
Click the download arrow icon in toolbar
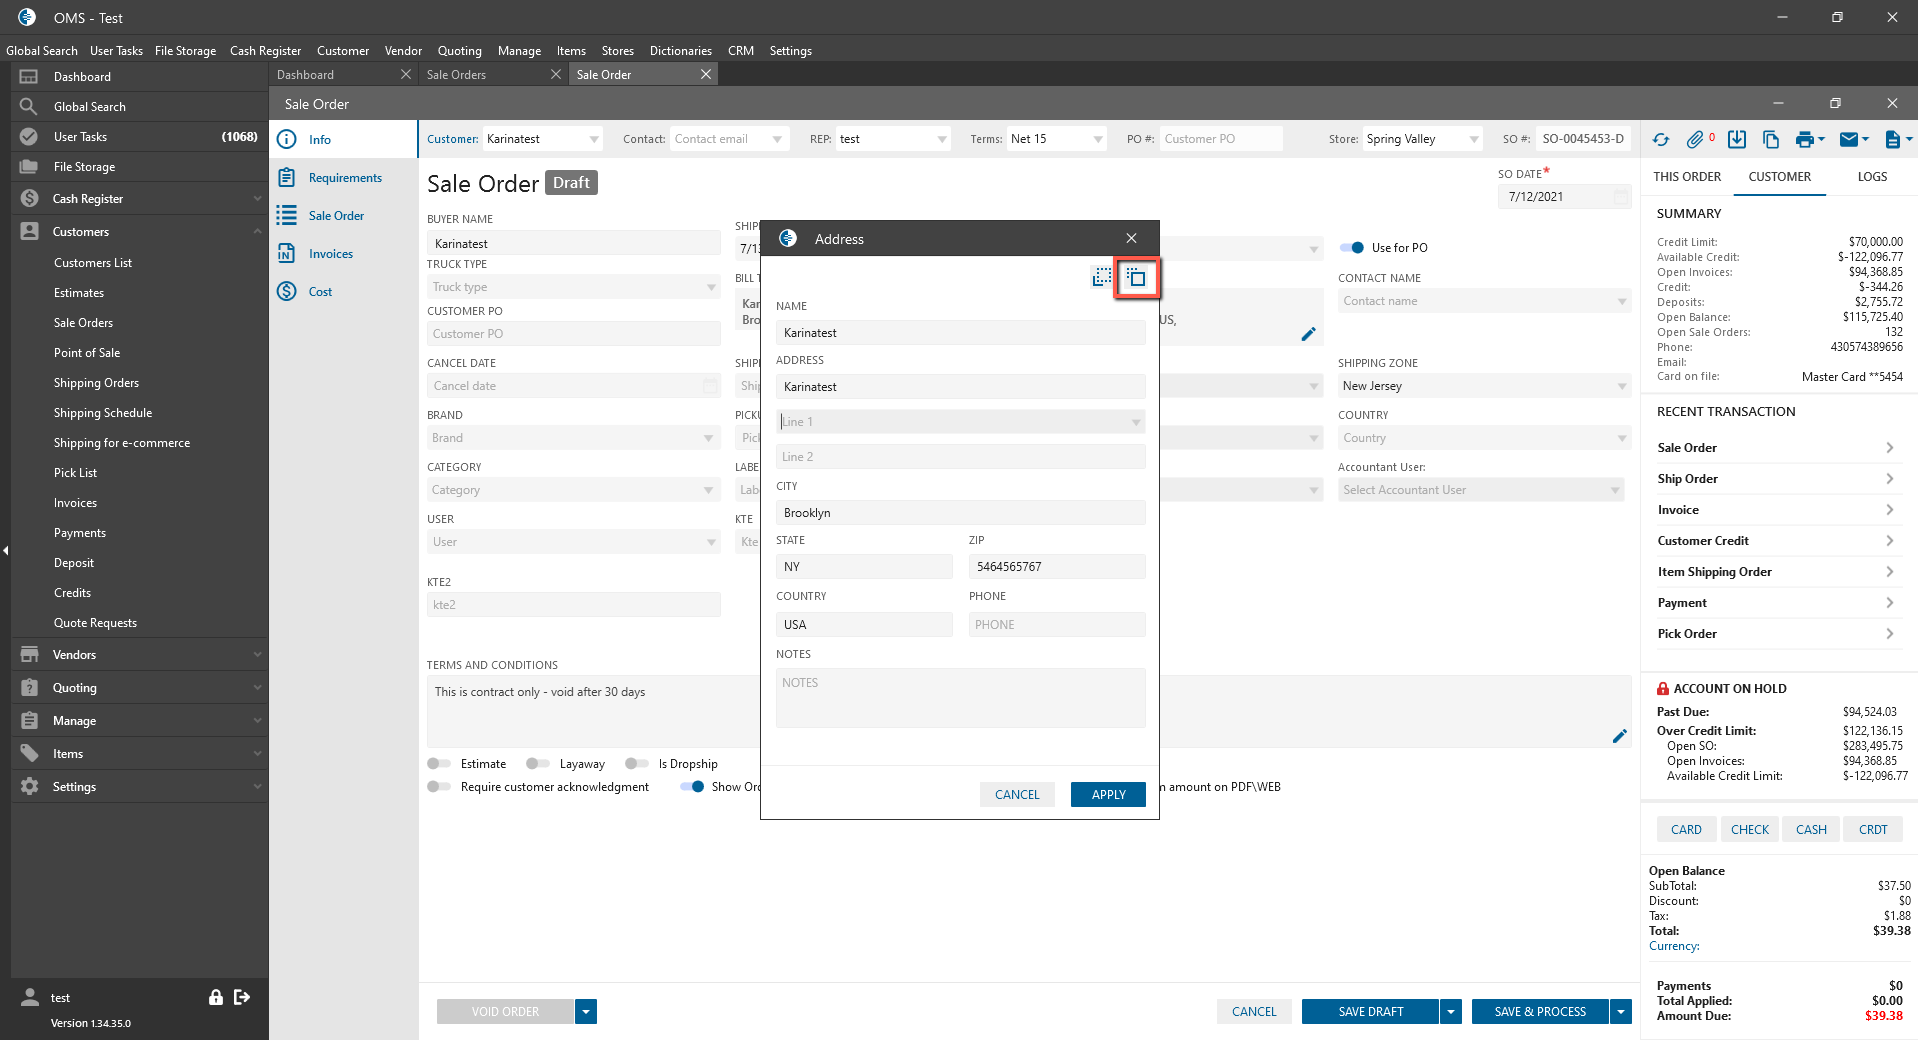pyautogui.click(x=1737, y=140)
